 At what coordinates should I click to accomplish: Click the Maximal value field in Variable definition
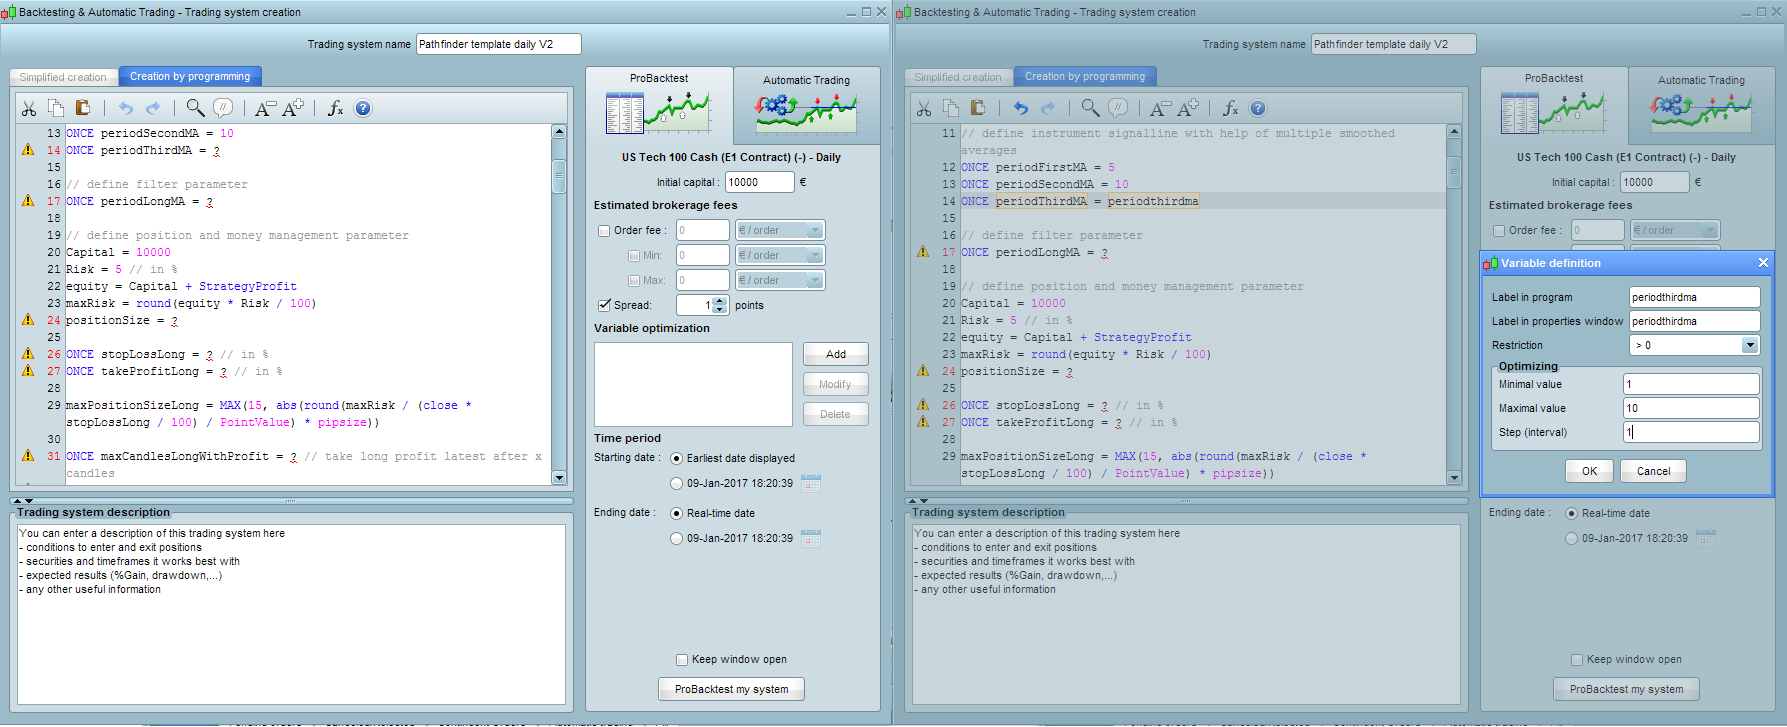(x=1690, y=408)
